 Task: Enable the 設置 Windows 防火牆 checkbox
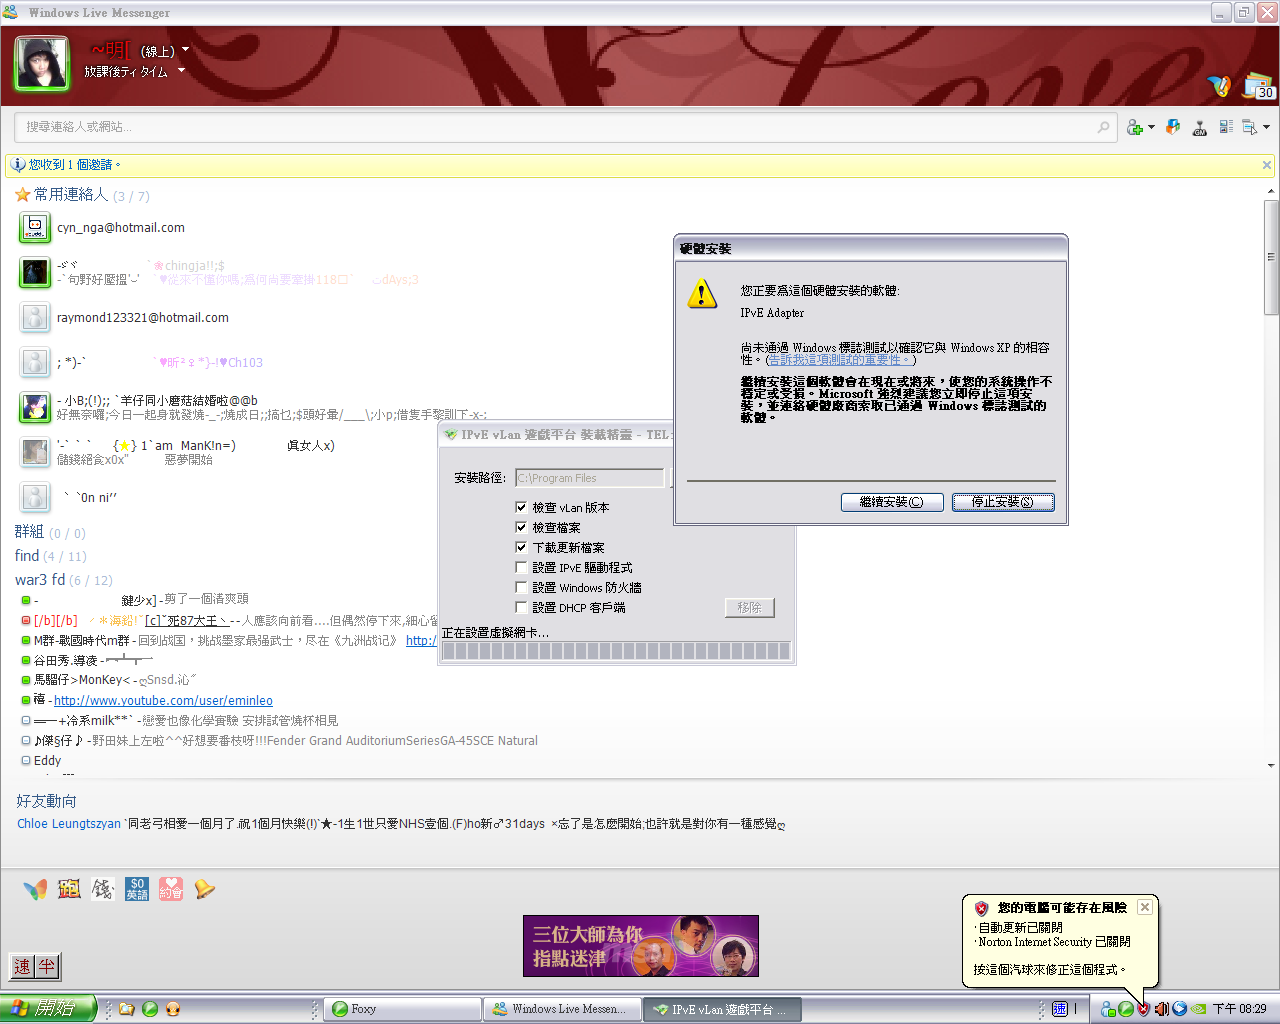(x=521, y=587)
